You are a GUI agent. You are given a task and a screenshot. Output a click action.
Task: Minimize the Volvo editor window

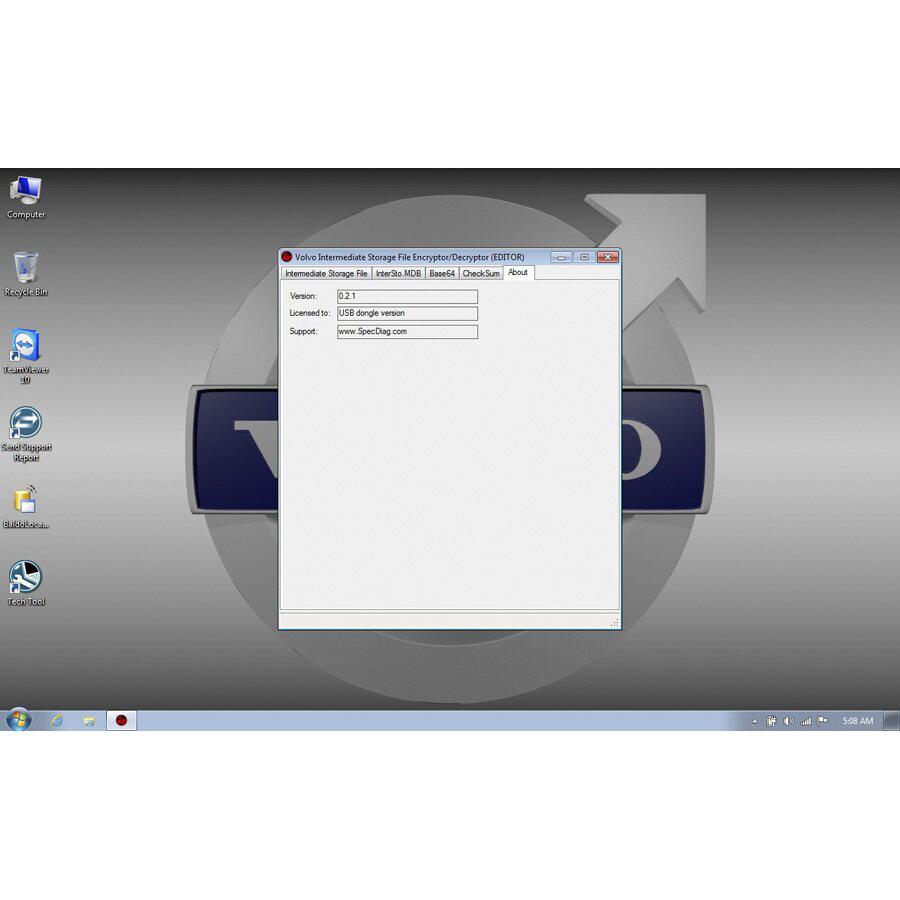pos(561,257)
